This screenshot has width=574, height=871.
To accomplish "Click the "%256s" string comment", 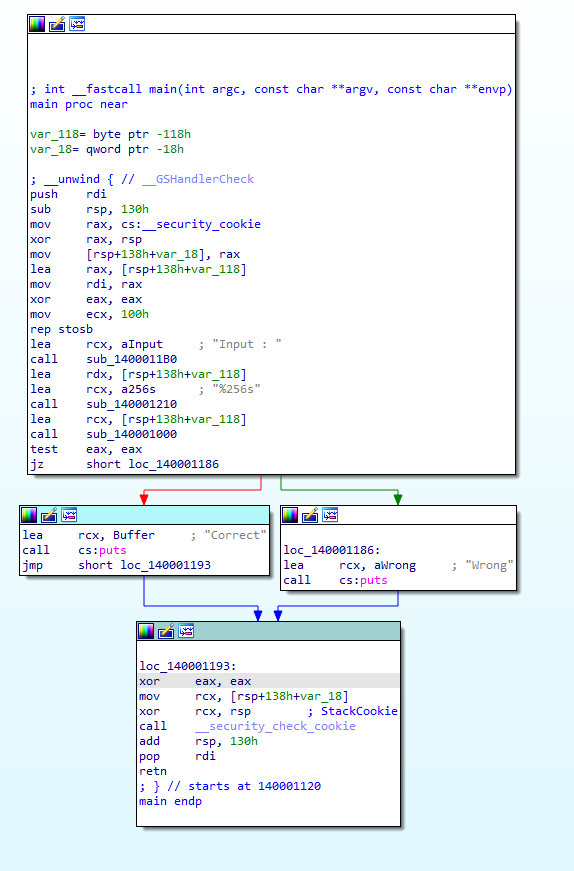I will pyautogui.click(x=236, y=389).
